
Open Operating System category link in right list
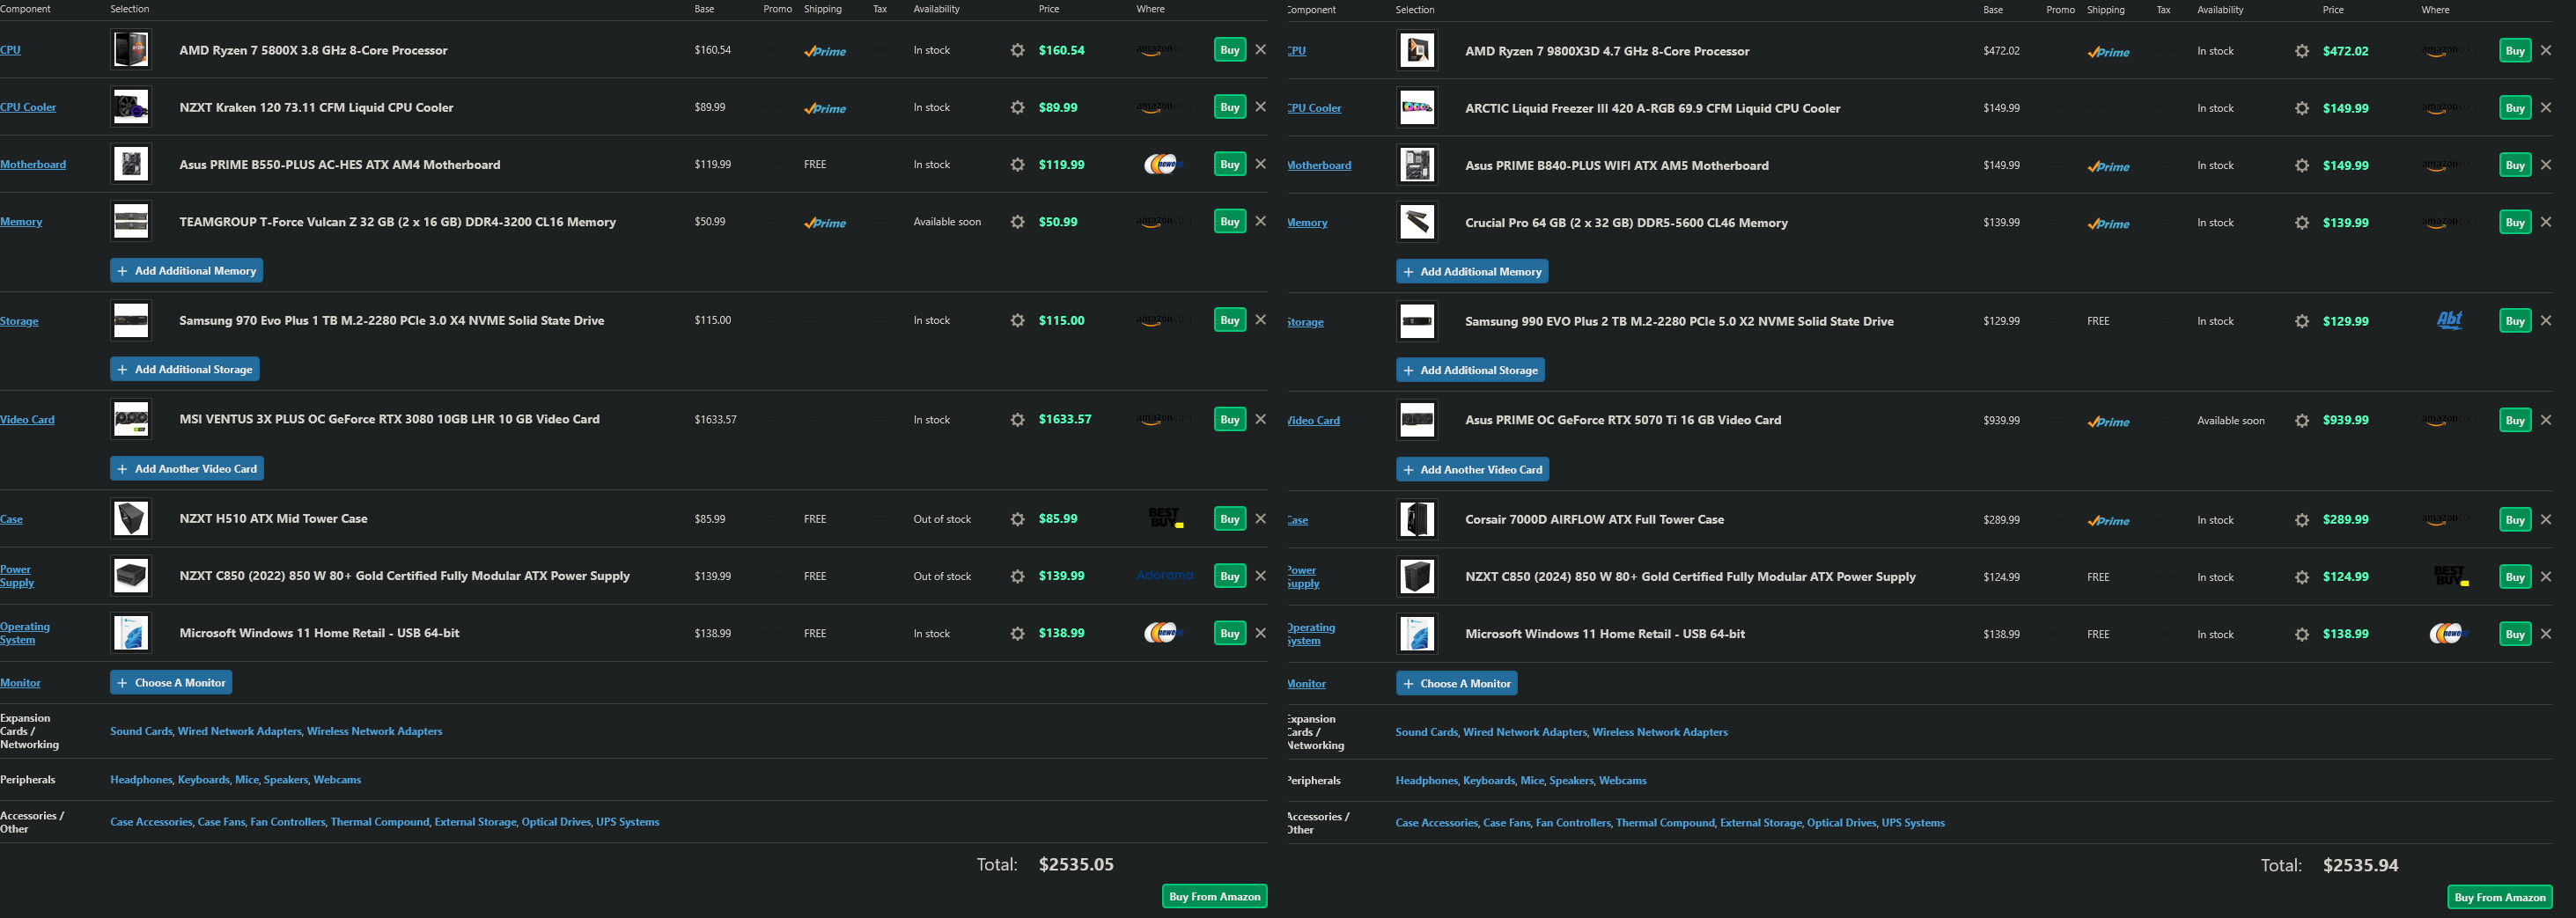click(x=1311, y=634)
